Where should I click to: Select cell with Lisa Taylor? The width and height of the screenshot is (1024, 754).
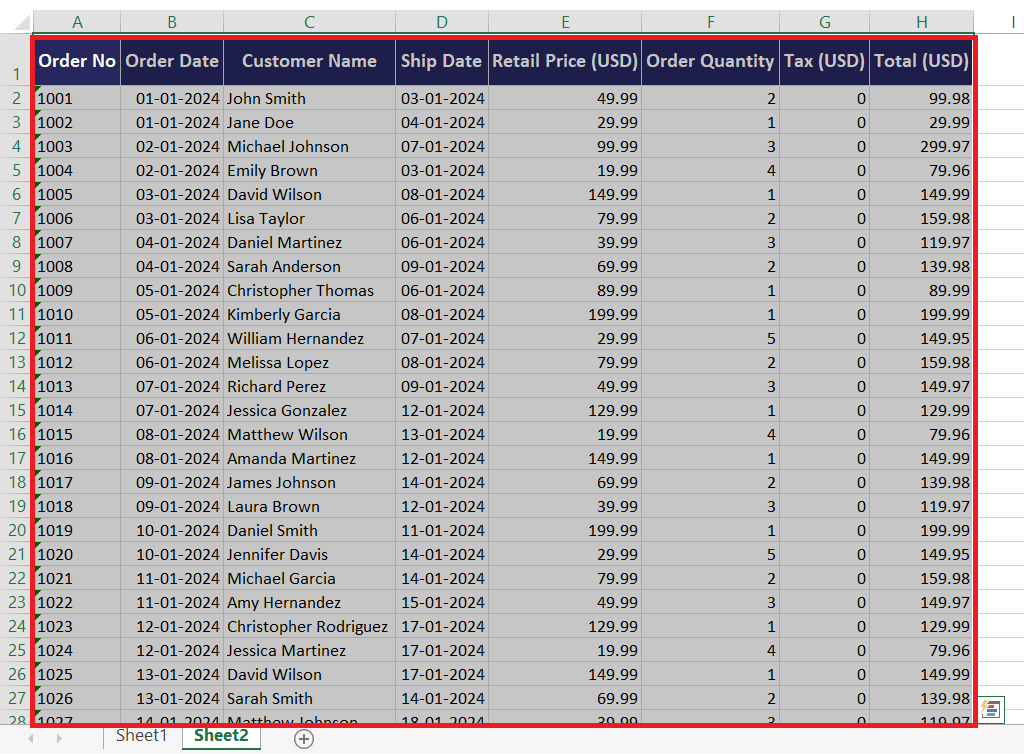coord(310,219)
